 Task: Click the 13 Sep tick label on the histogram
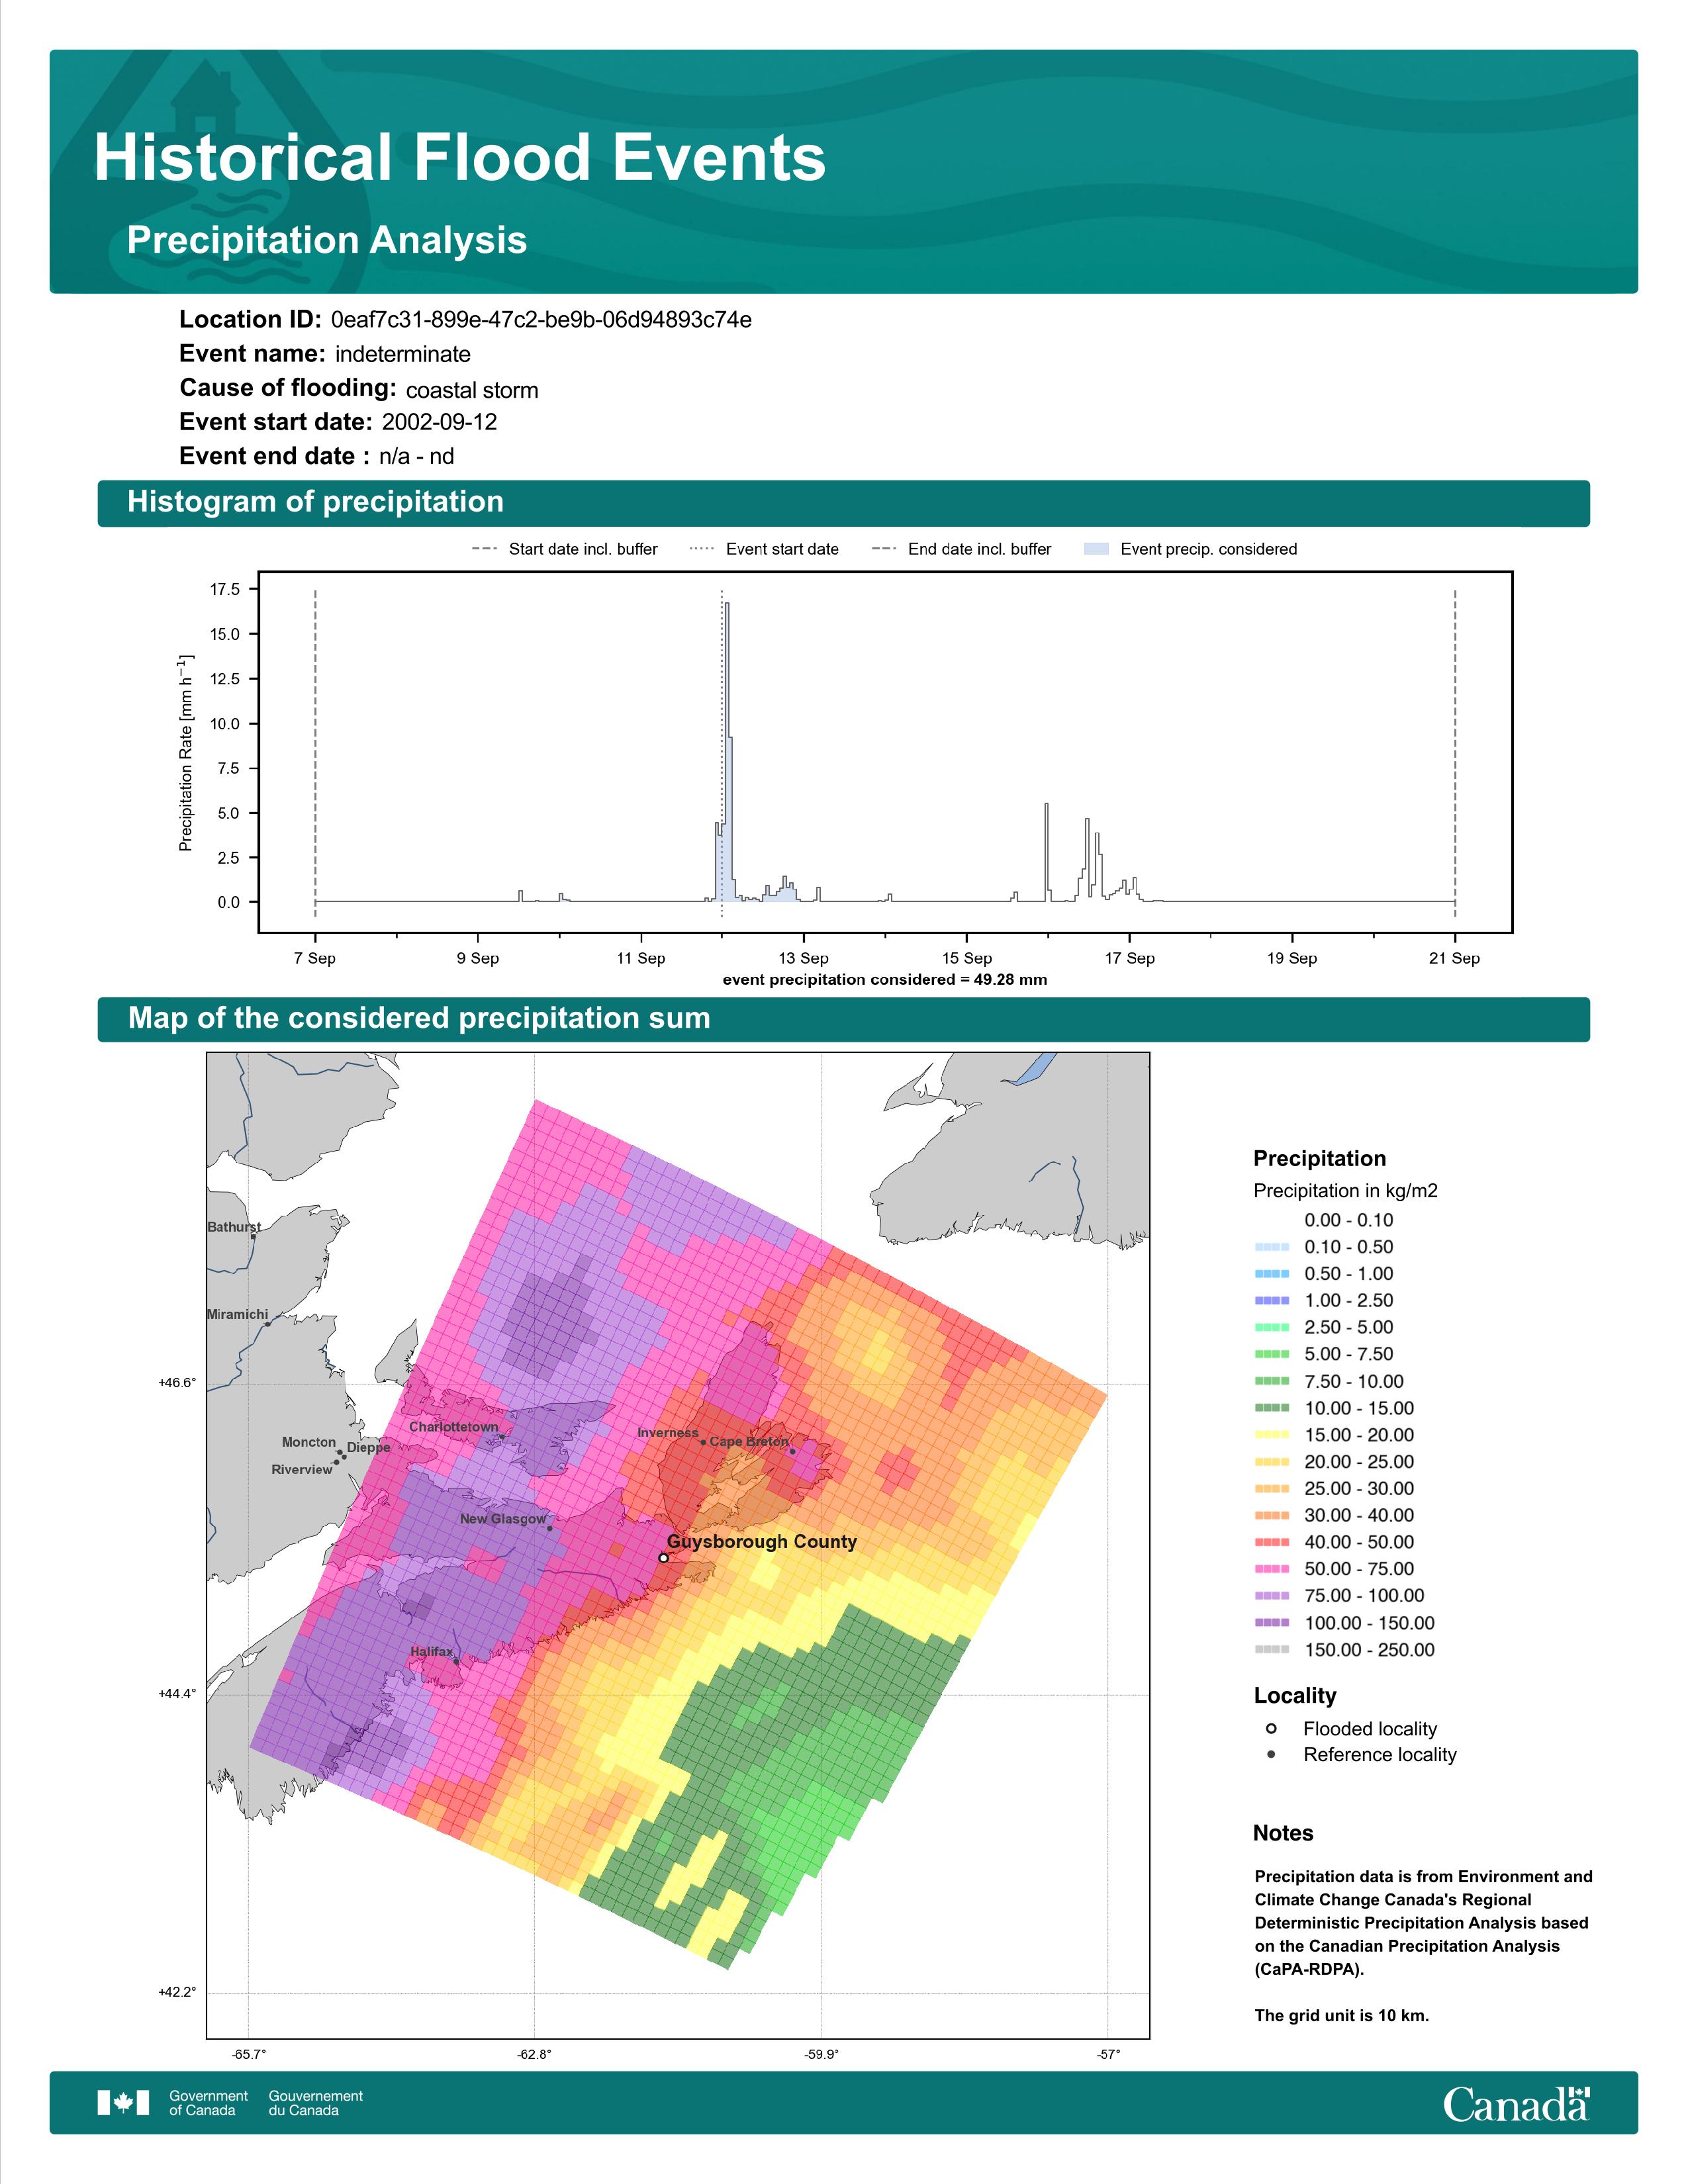tap(803, 958)
